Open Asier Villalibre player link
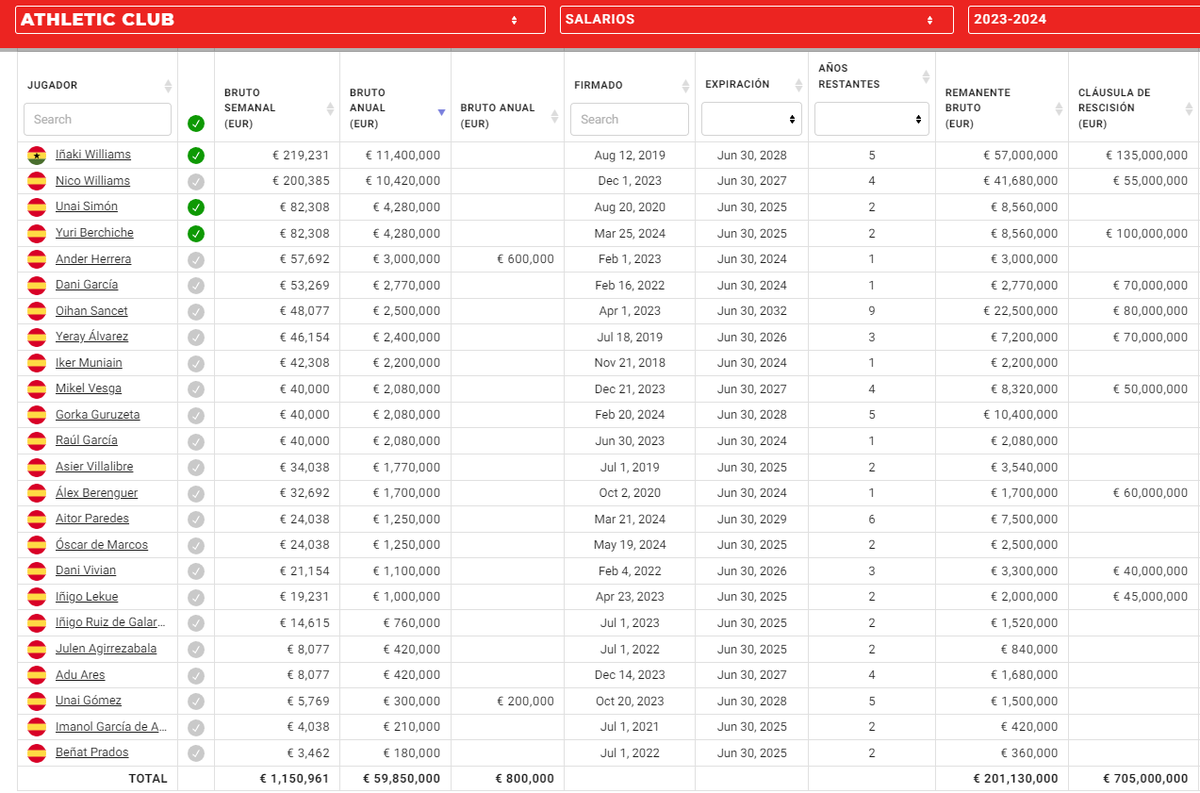This screenshot has width=1200, height=793. tap(94, 467)
